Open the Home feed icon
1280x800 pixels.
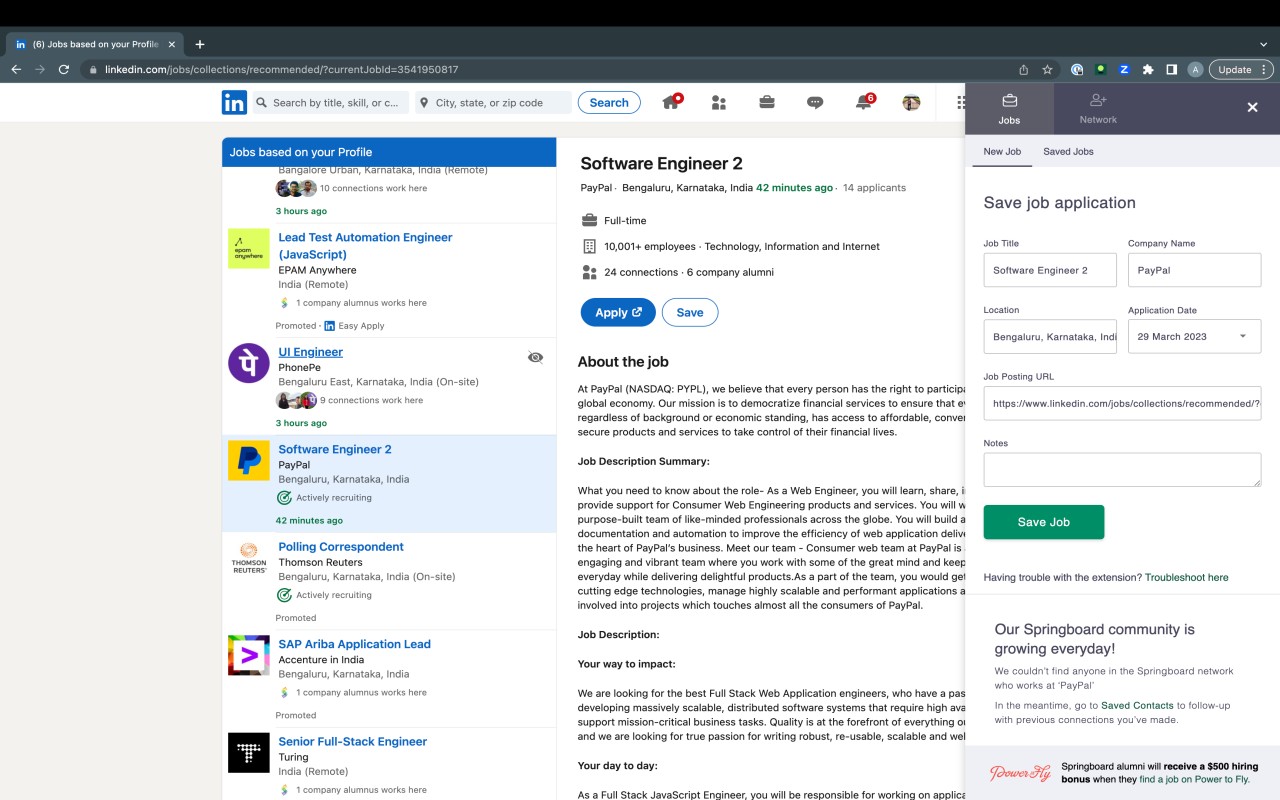(672, 102)
